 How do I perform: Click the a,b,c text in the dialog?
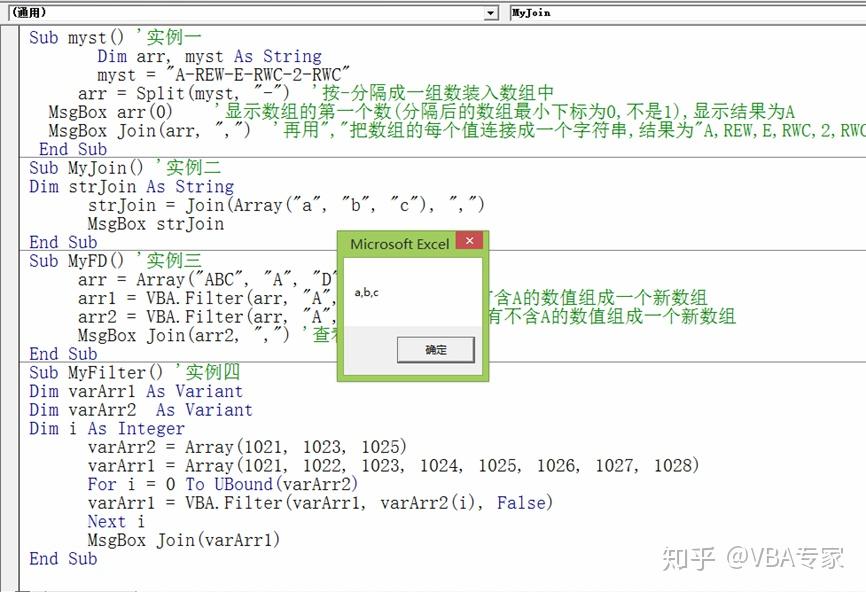[x=364, y=292]
